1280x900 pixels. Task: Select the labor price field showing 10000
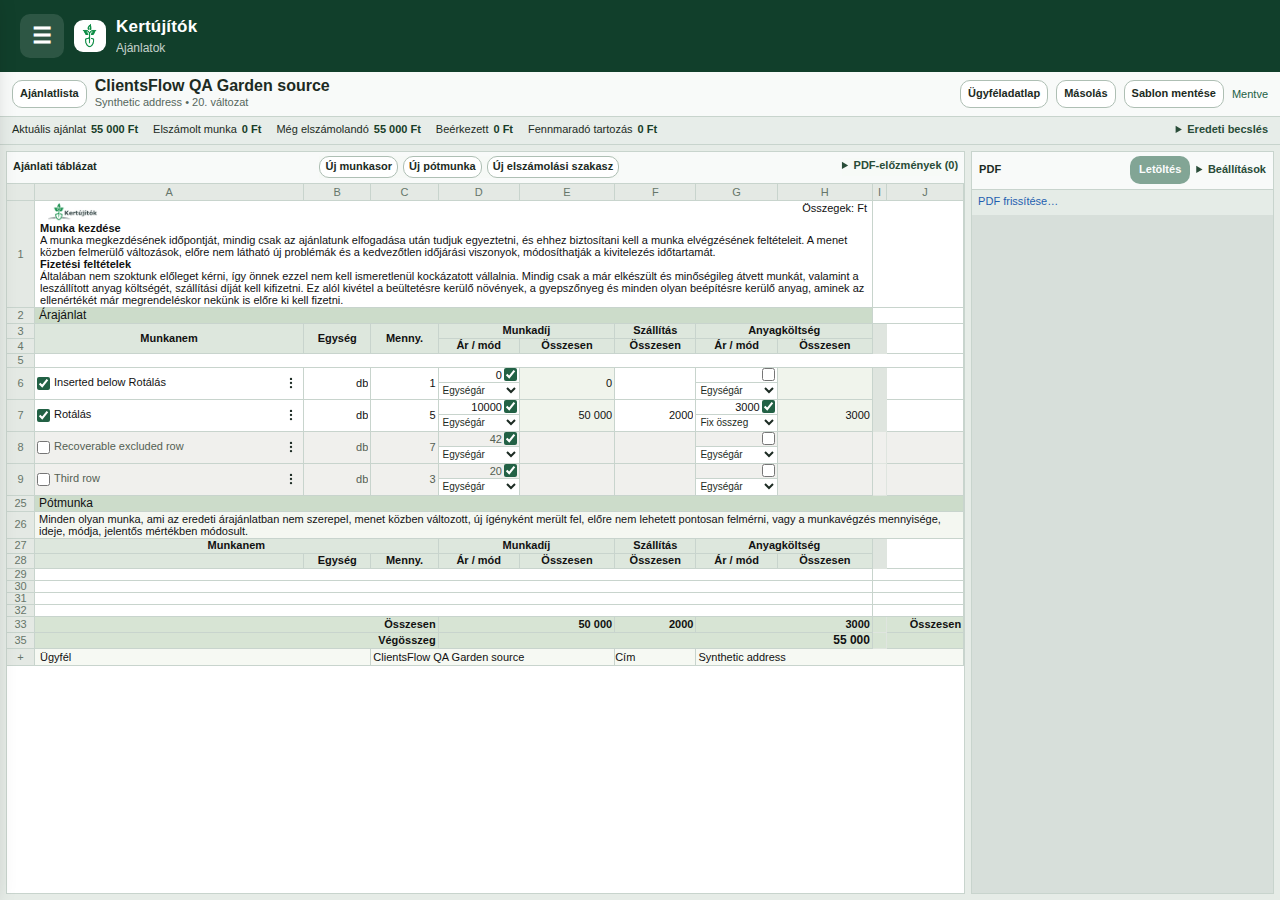click(471, 407)
